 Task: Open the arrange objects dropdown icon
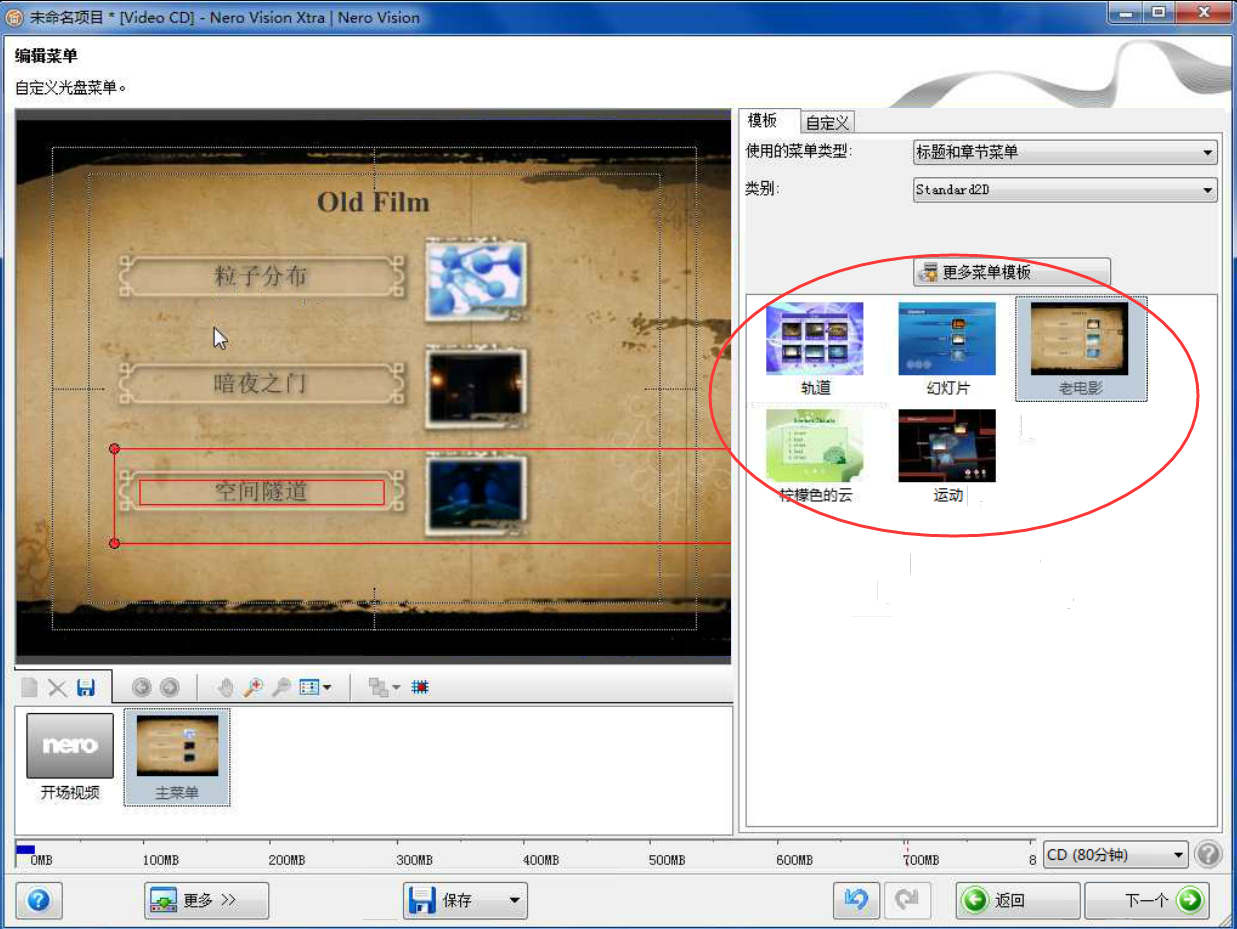click(384, 687)
